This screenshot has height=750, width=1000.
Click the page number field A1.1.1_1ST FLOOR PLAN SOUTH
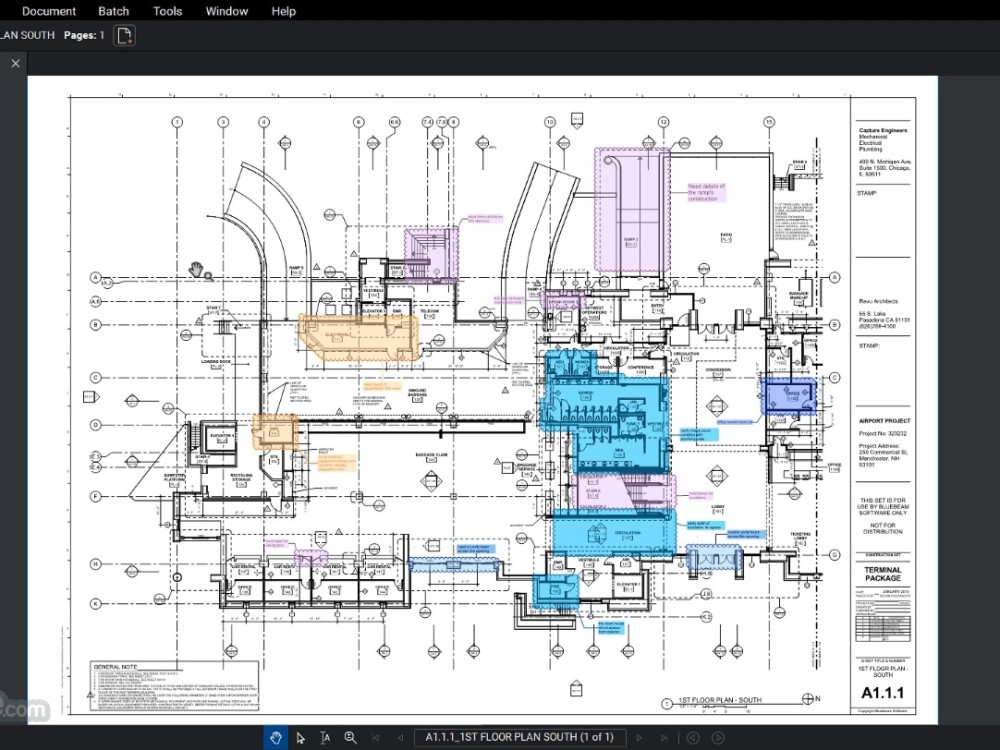coord(520,737)
